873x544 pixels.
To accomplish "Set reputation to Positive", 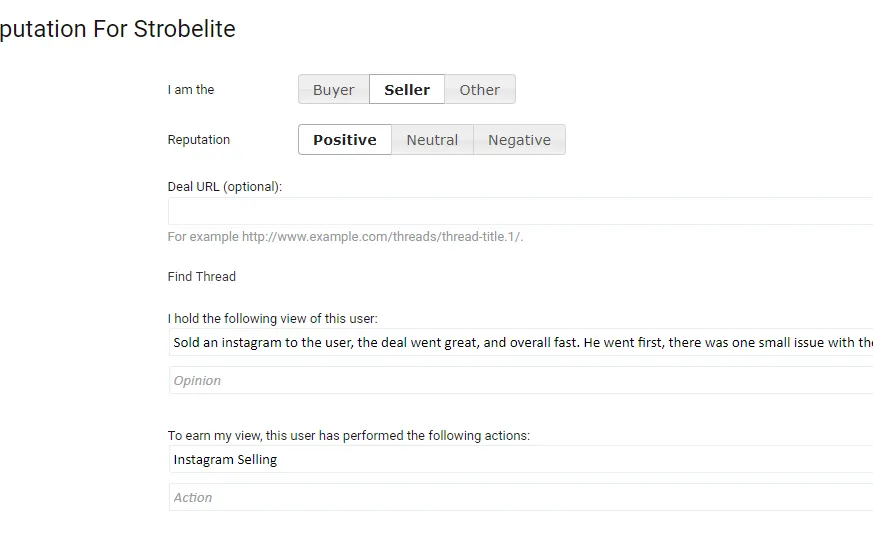I will click(x=344, y=140).
